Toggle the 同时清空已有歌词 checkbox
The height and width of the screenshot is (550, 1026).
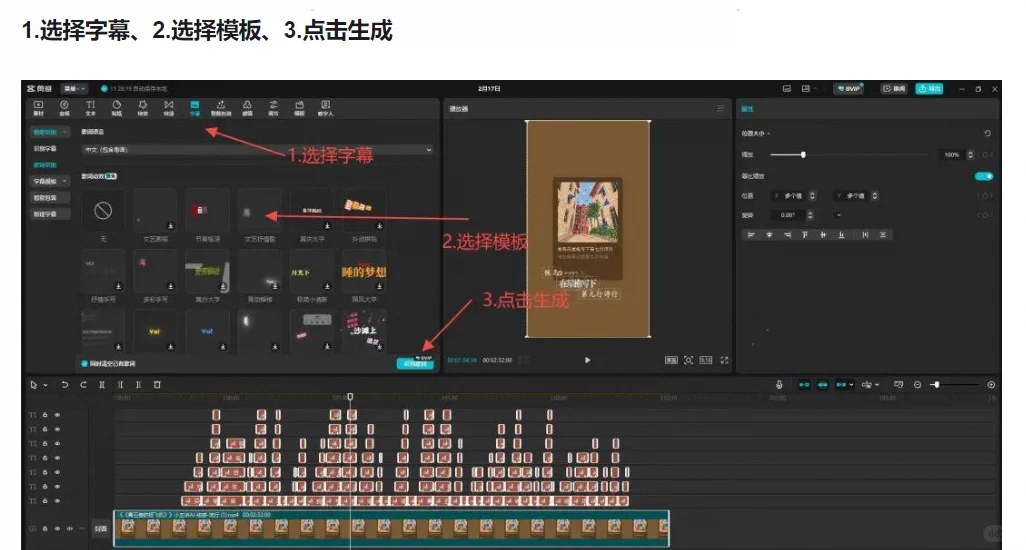(84, 364)
